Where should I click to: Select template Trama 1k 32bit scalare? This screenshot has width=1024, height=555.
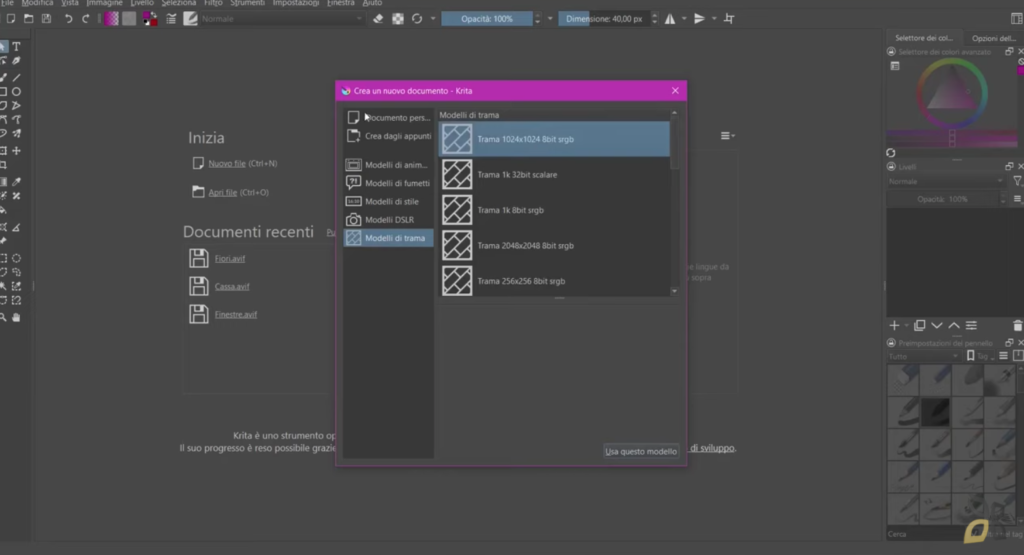click(x=554, y=174)
